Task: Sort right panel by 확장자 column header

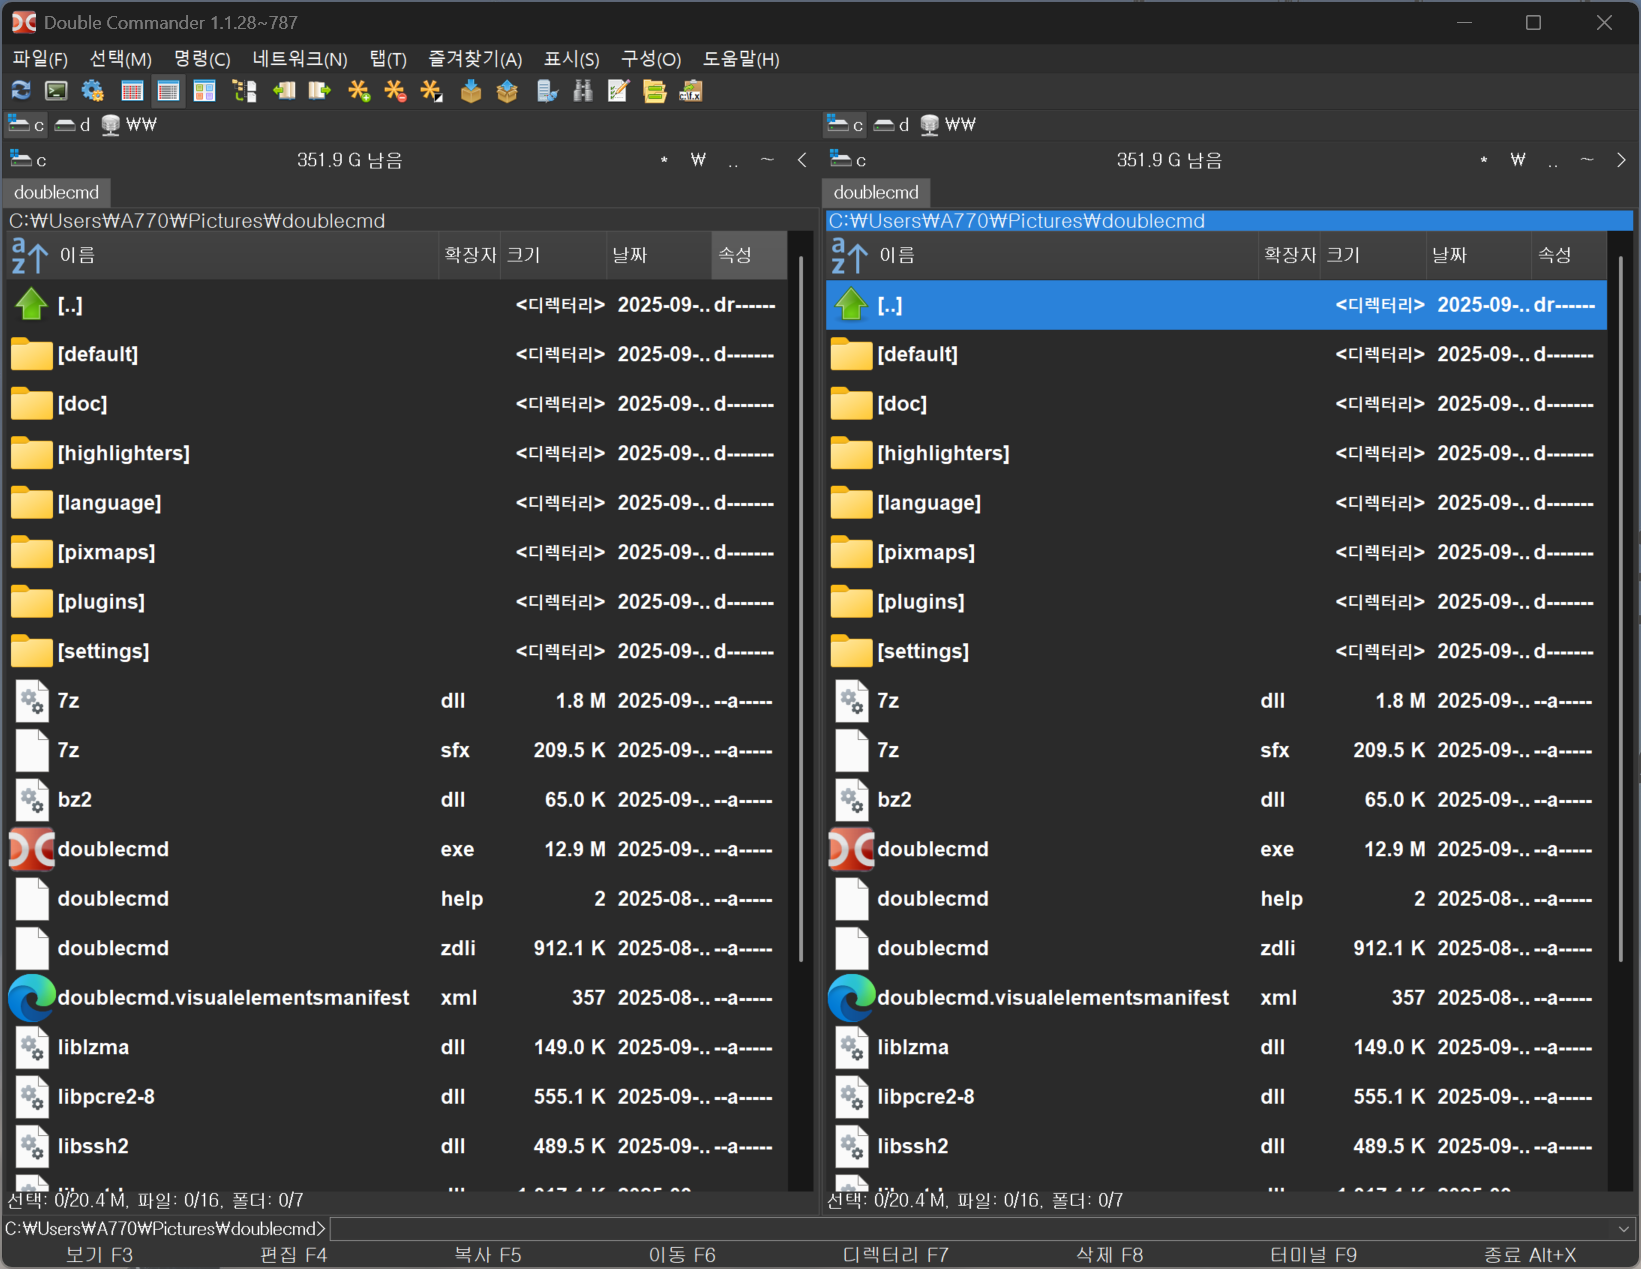Action: click(1289, 255)
